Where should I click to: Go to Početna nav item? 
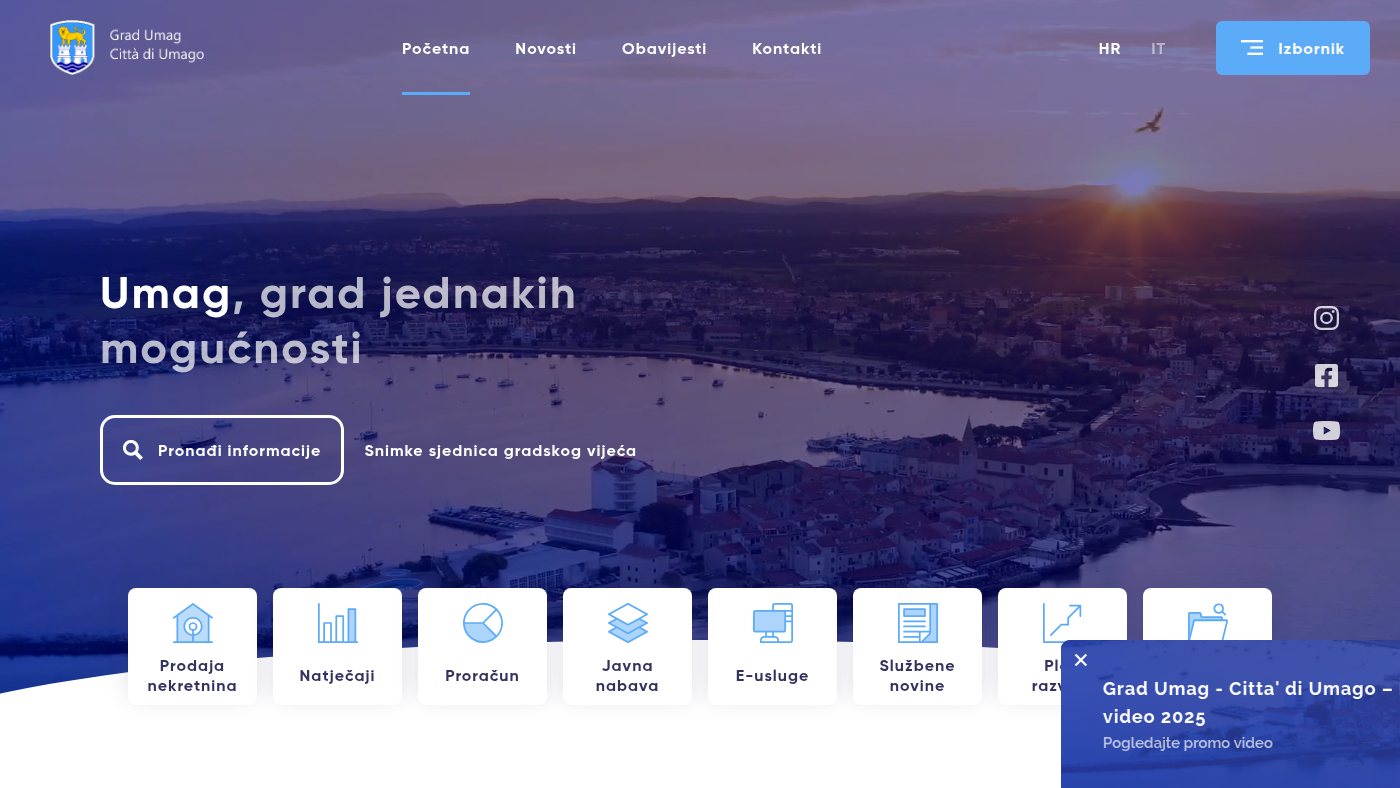(436, 49)
